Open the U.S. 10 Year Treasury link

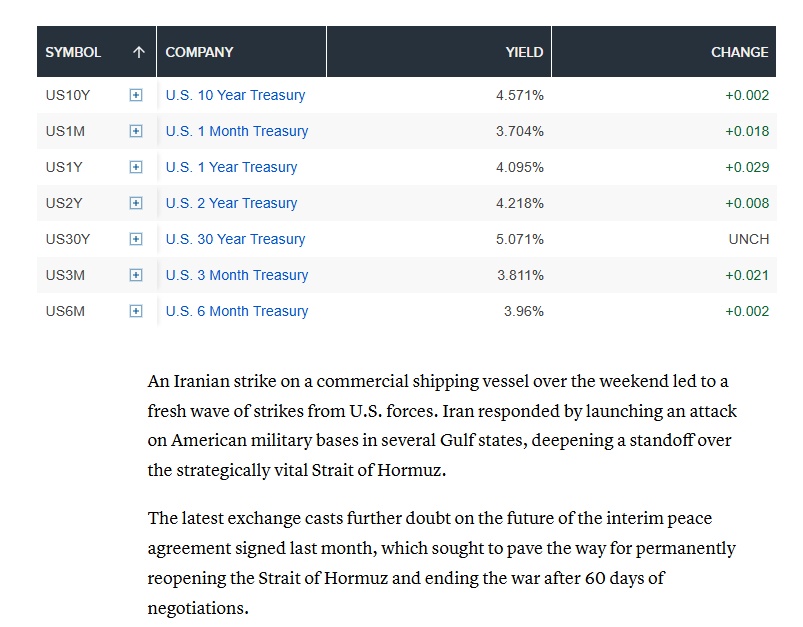coord(235,95)
